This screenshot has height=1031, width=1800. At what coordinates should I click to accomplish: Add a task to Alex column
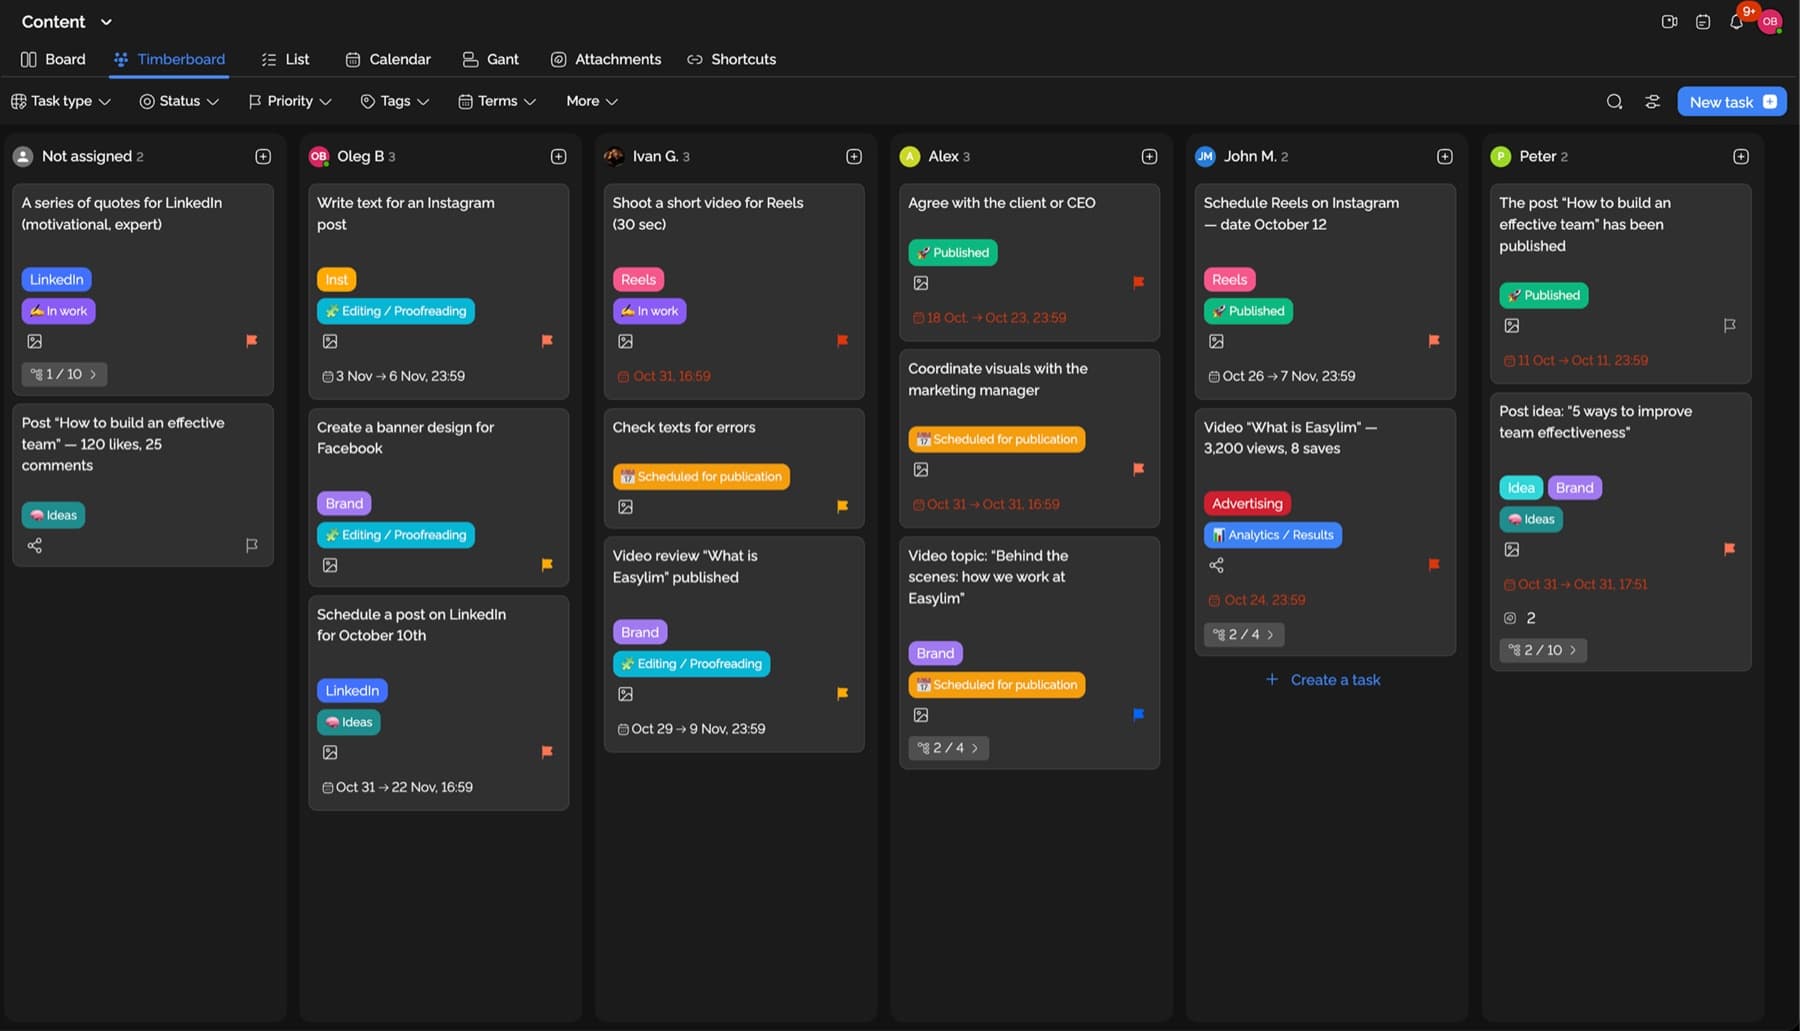1149,156
